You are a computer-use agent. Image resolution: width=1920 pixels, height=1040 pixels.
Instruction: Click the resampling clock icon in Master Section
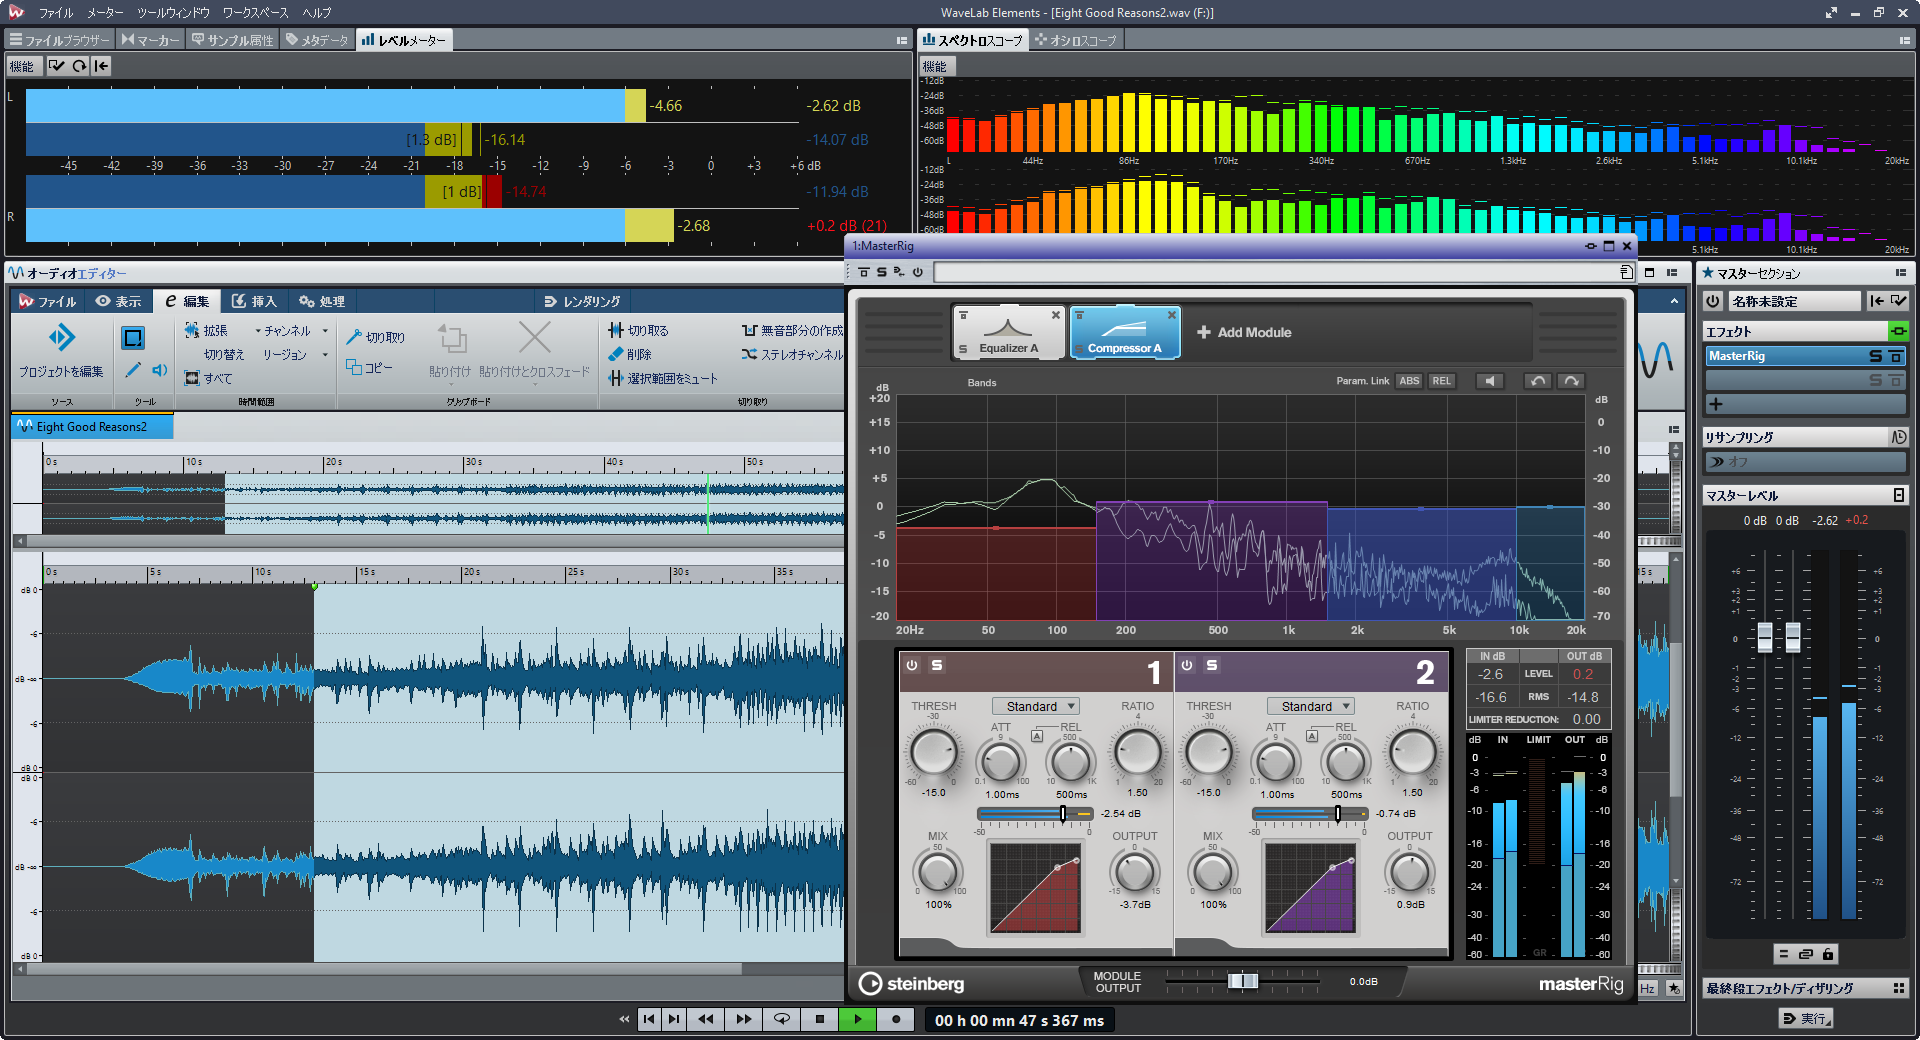point(1898,437)
